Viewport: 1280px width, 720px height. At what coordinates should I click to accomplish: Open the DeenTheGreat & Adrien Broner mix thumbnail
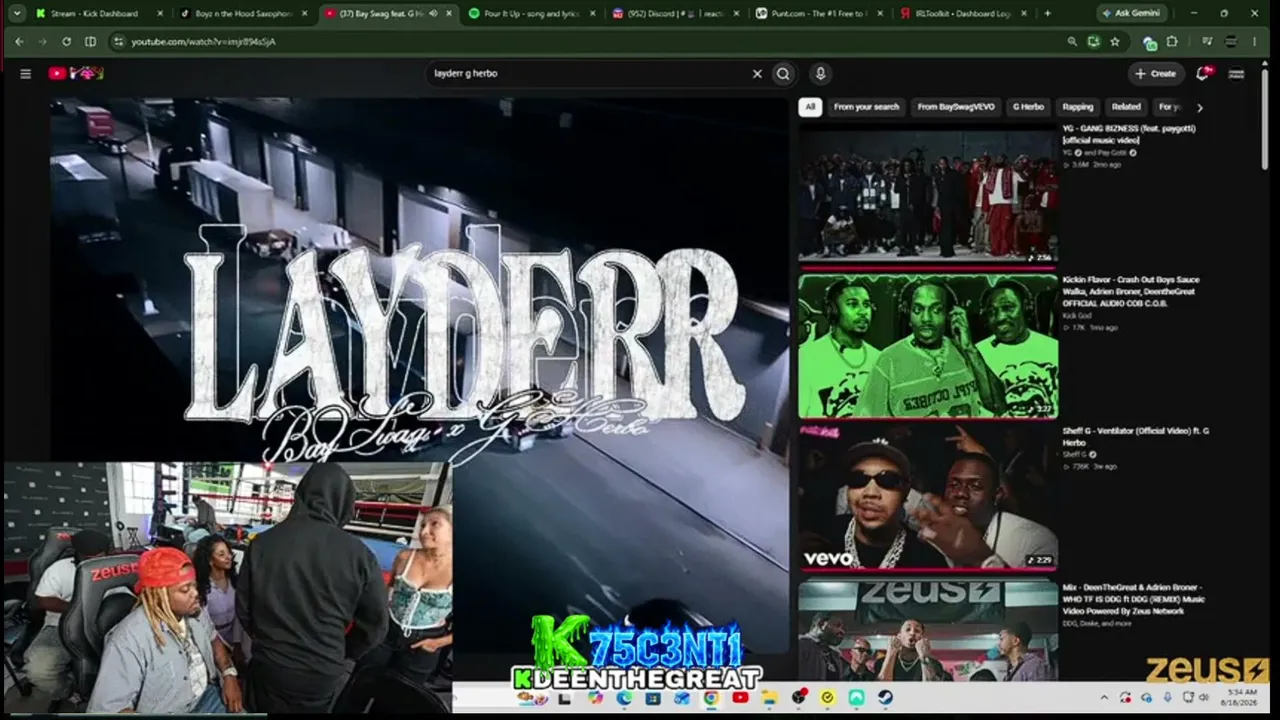point(928,631)
